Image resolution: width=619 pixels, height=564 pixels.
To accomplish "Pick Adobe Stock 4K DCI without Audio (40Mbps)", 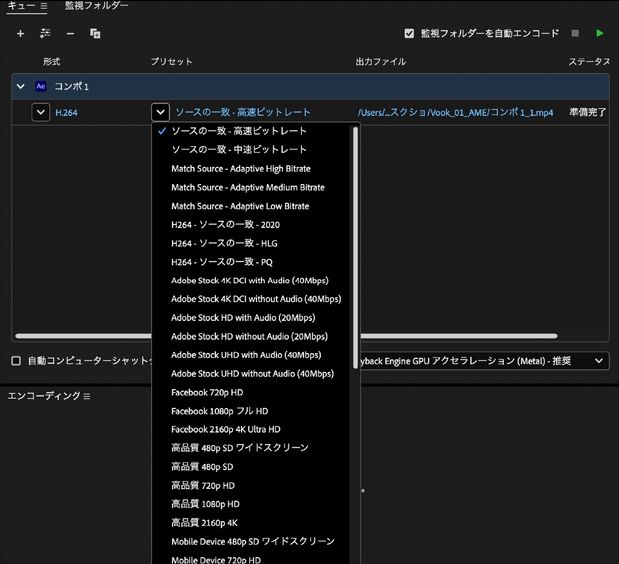I will pyautogui.click(x=252, y=299).
